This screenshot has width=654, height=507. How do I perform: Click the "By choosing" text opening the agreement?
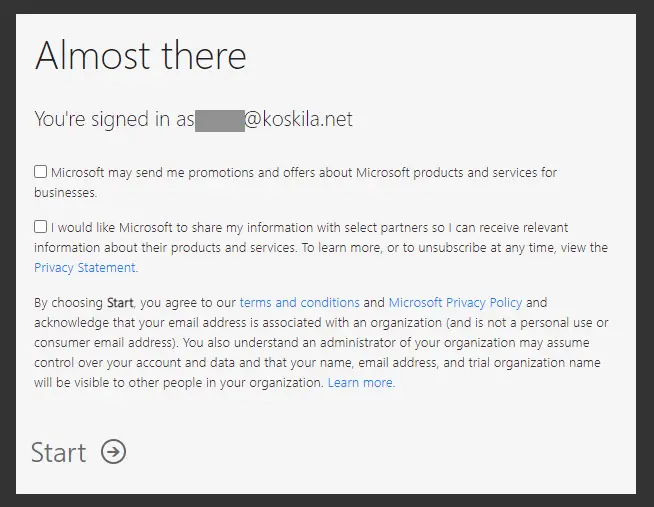click(x=68, y=302)
